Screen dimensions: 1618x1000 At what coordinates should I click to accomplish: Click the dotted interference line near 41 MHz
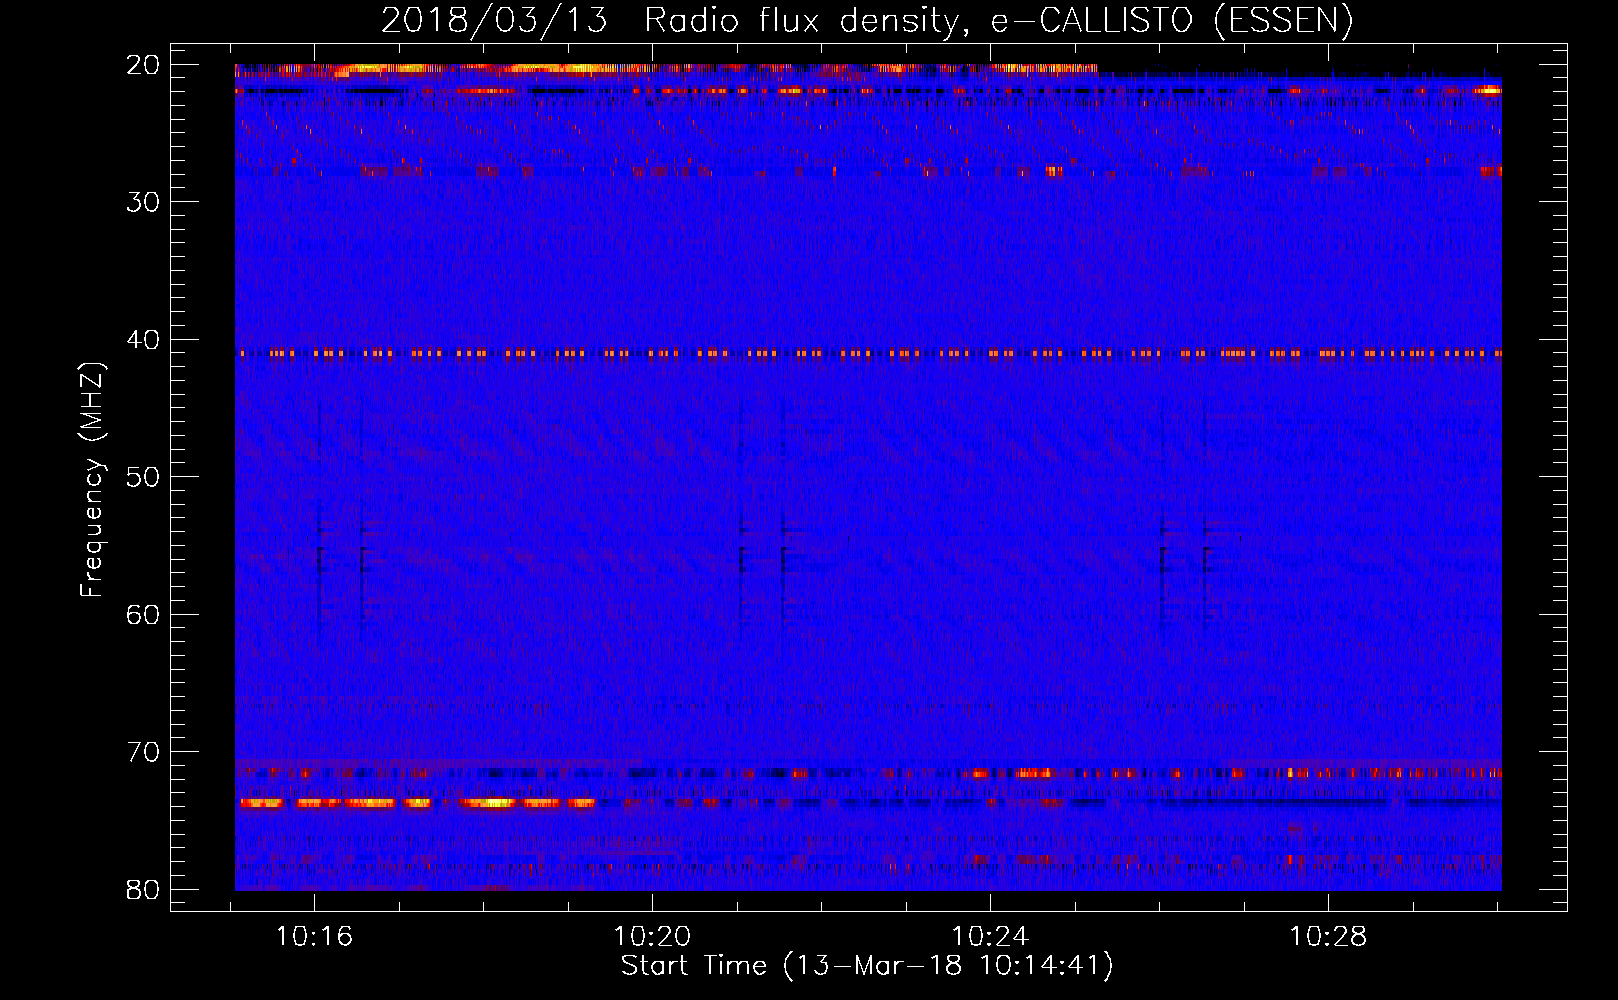pyautogui.click(x=868, y=353)
